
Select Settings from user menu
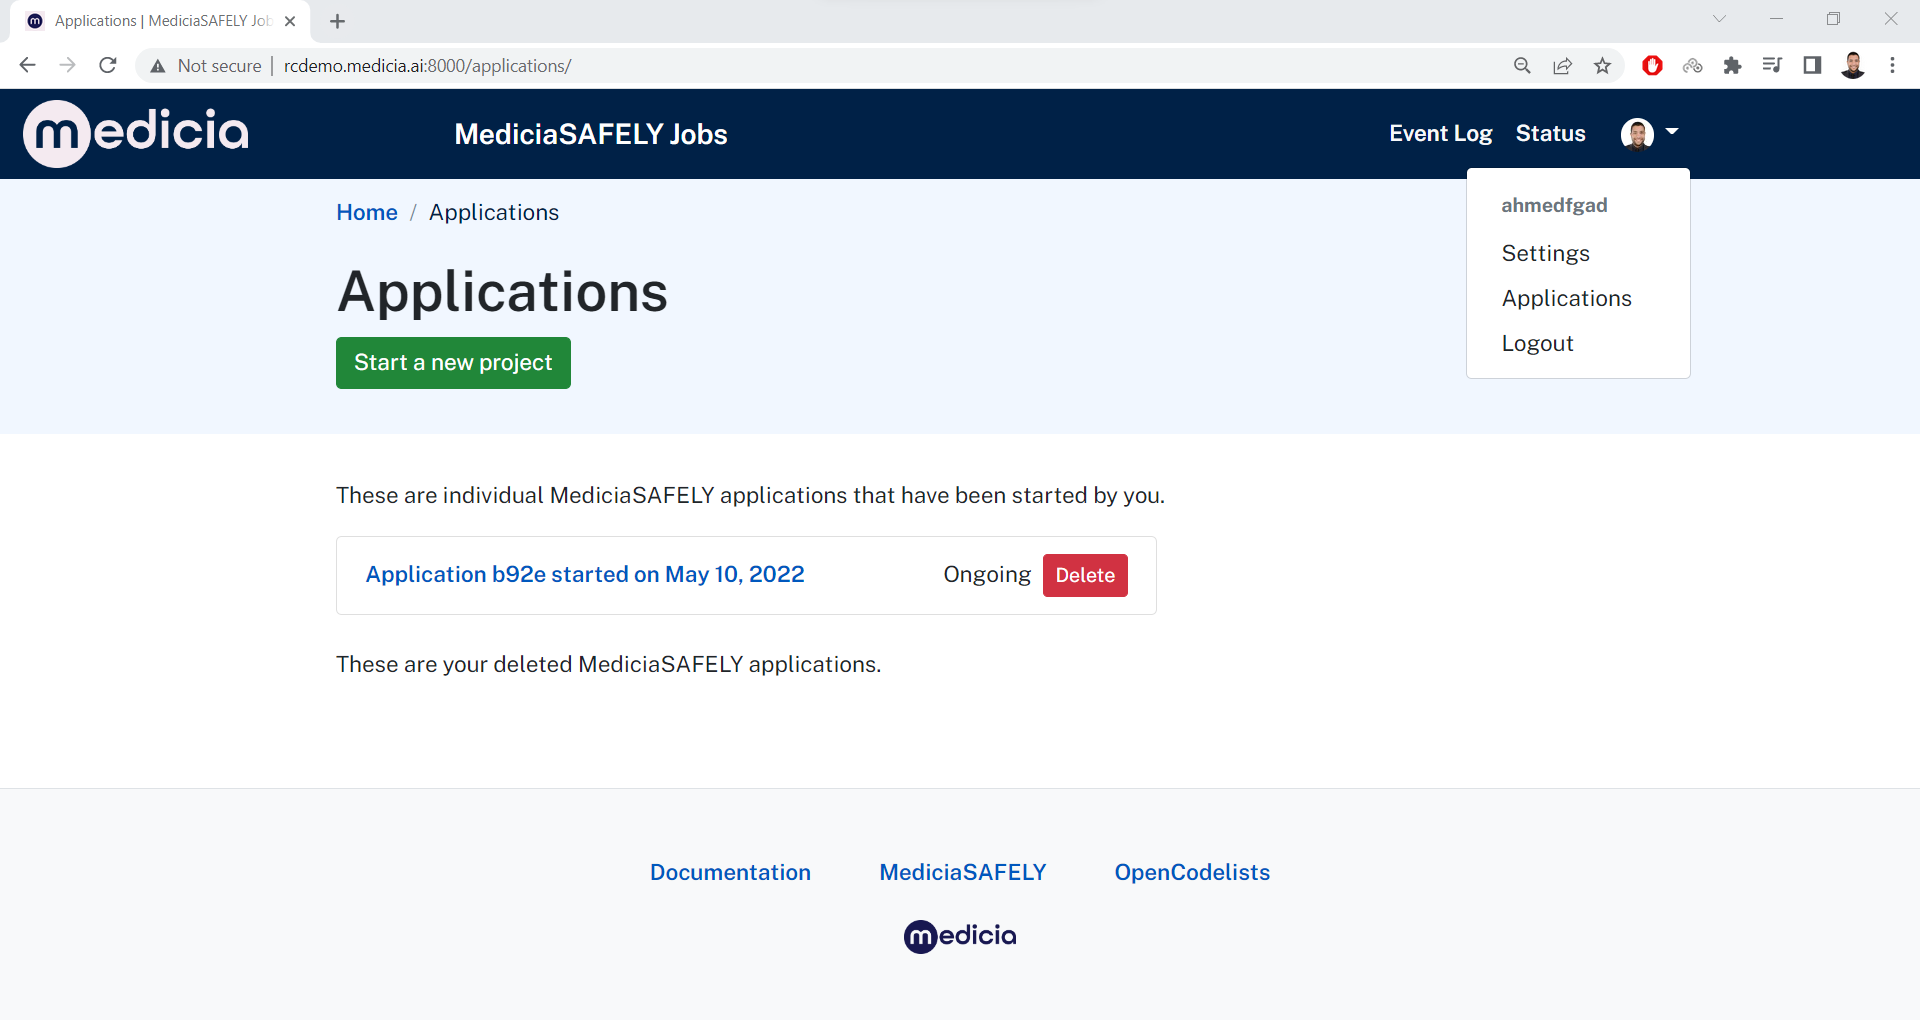tap(1545, 253)
